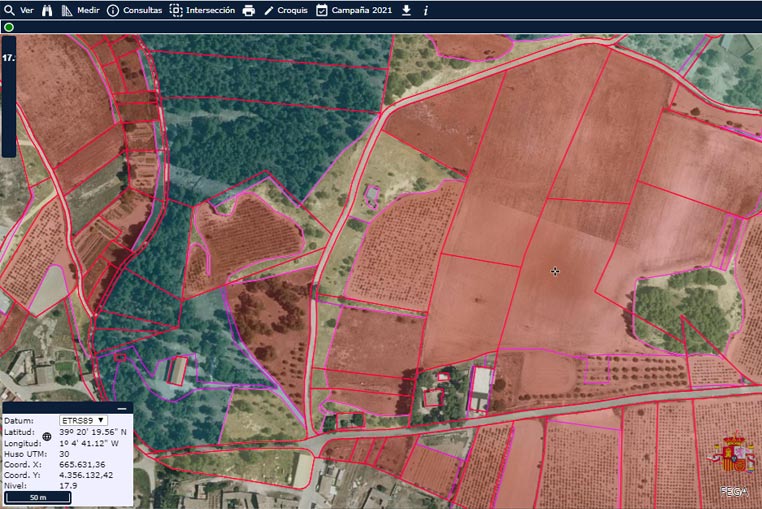Open the italic i information icon
This screenshot has width=762, height=509.
(426, 10)
